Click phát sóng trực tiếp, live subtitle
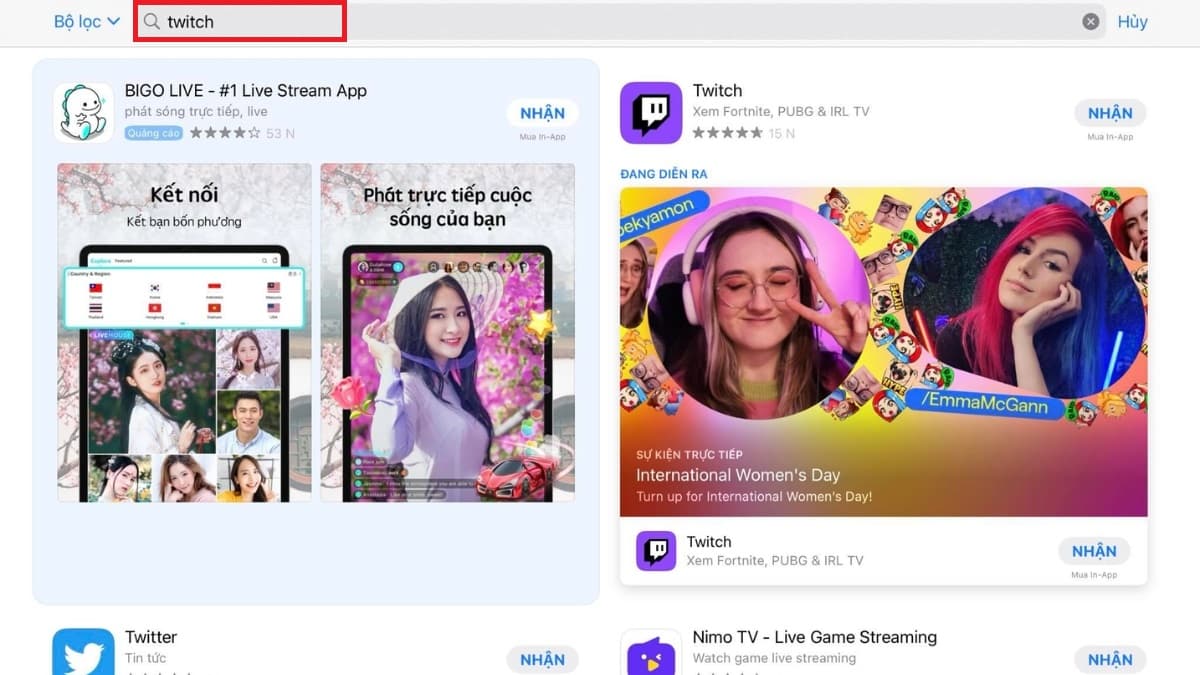The width and height of the screenshot is (1200, 675). [x=196, y=111]
